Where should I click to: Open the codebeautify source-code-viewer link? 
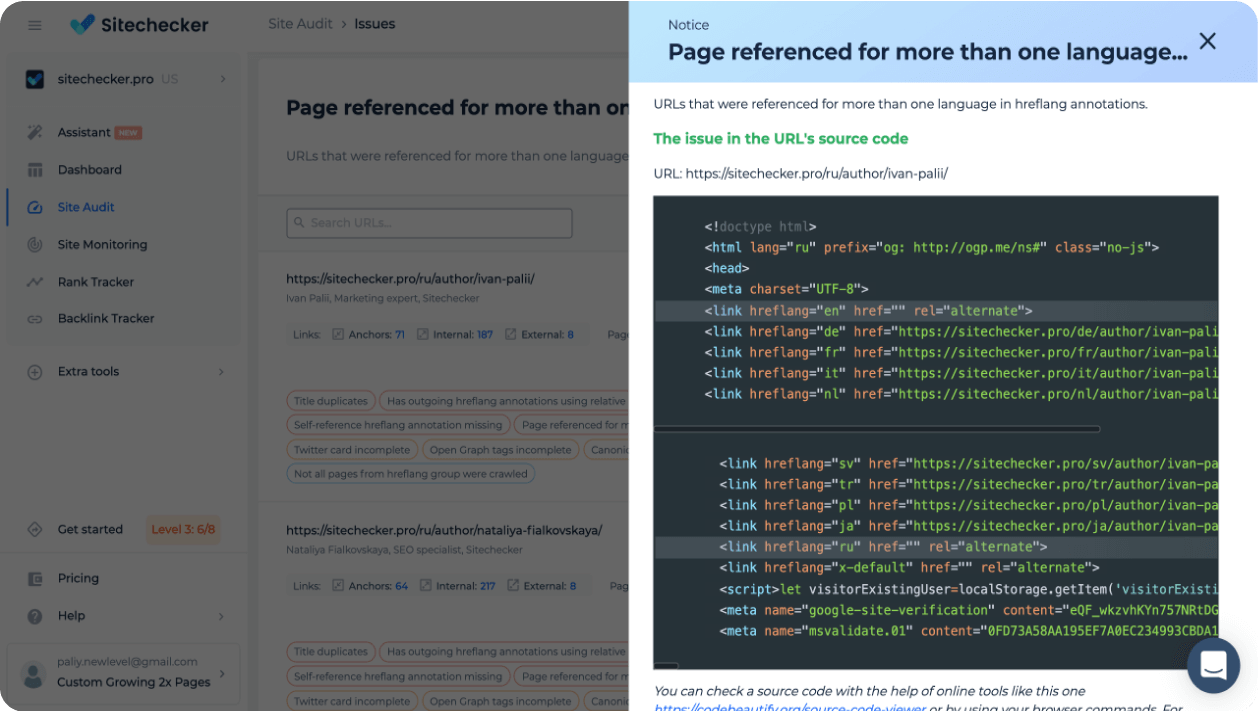(x=789, y=708)
